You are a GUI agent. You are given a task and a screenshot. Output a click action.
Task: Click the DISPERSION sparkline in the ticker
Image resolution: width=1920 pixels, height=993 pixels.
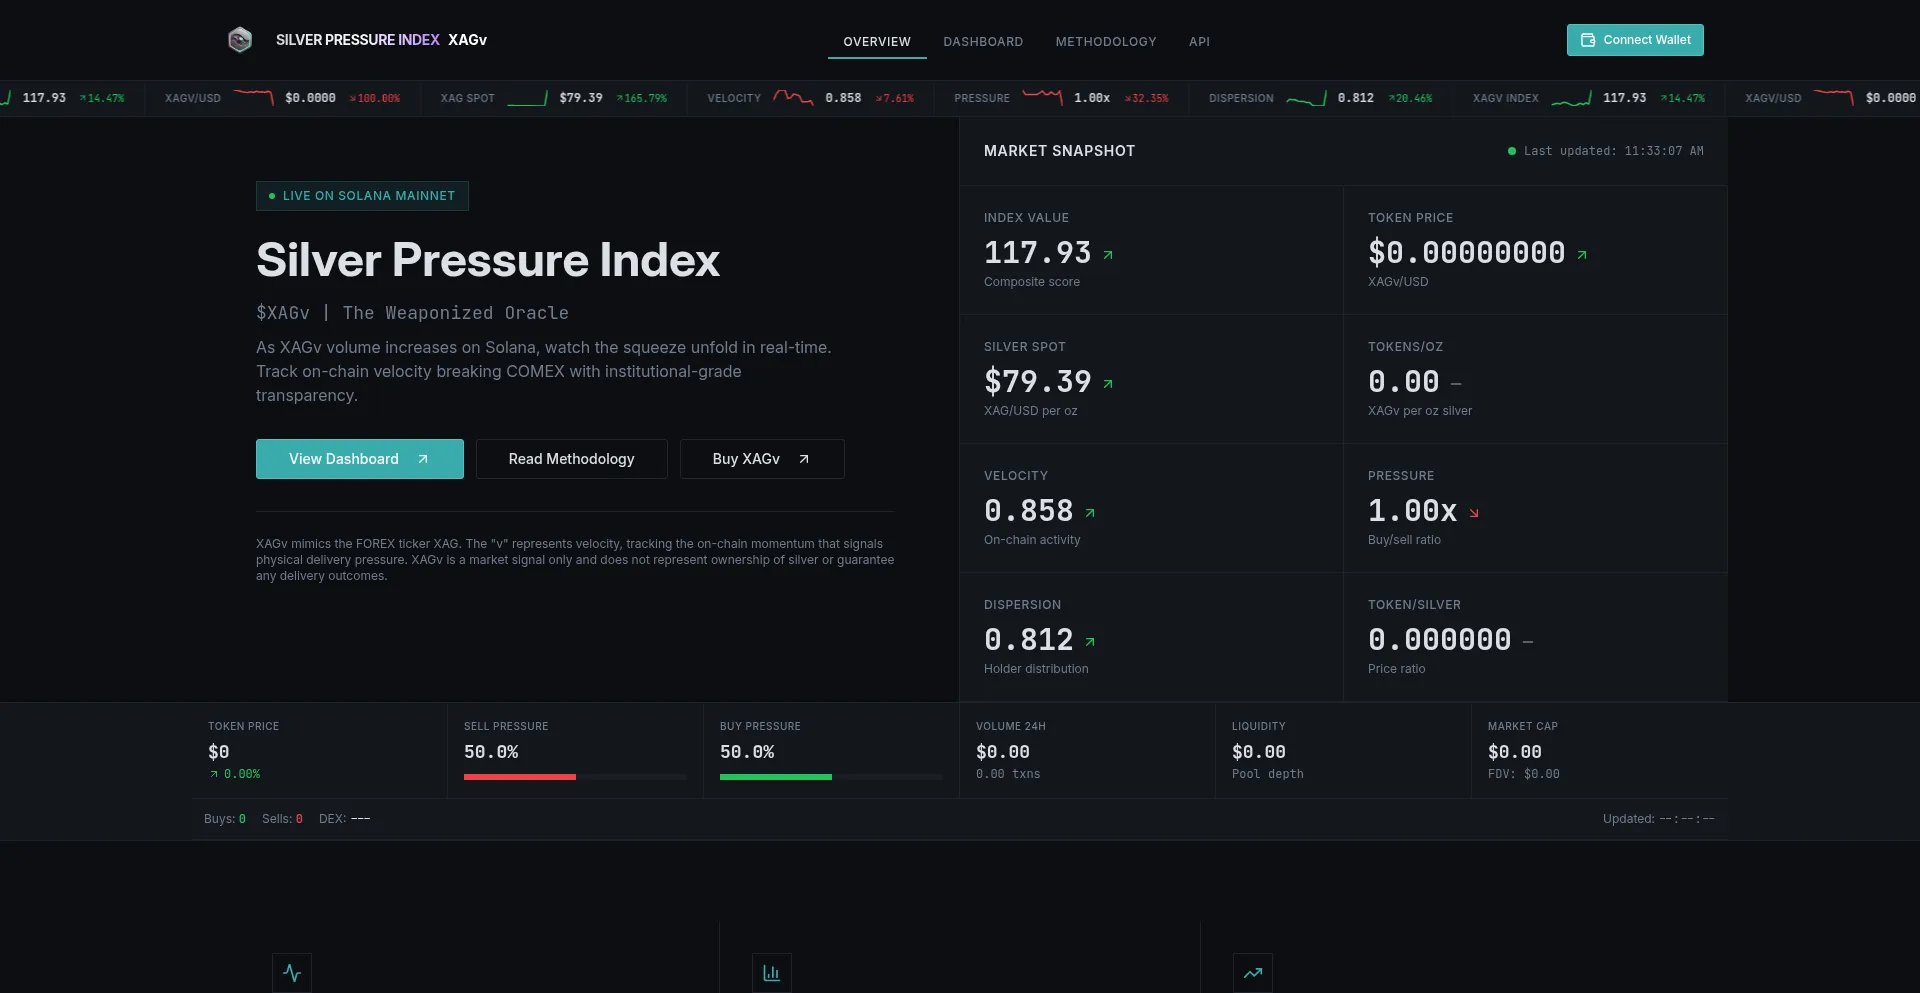(x=1306, y=98)
